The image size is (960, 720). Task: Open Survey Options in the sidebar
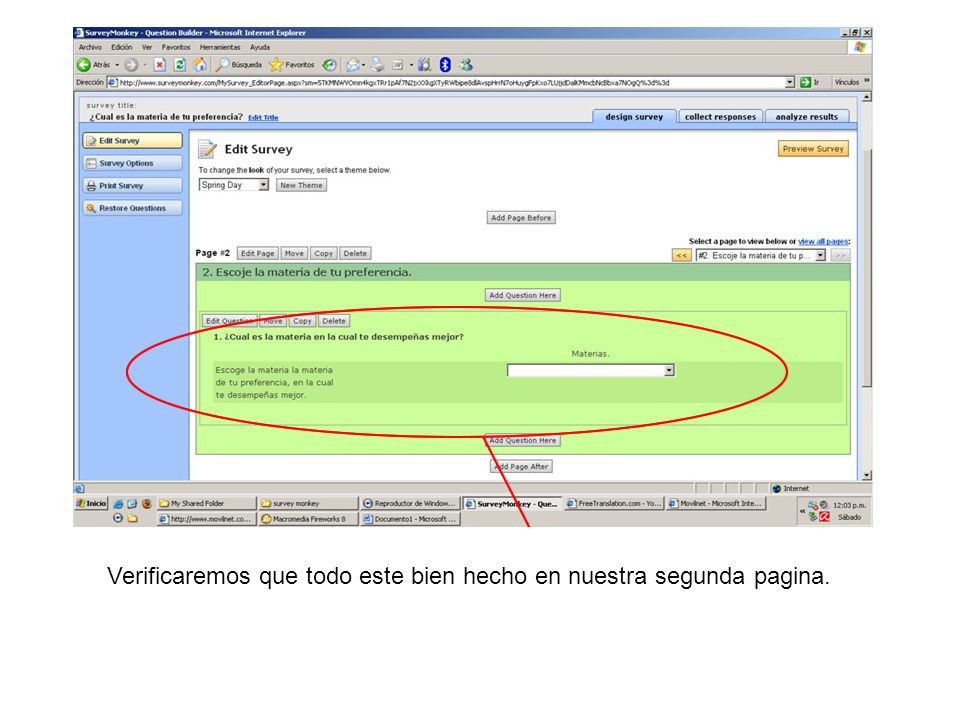(132, 163)
